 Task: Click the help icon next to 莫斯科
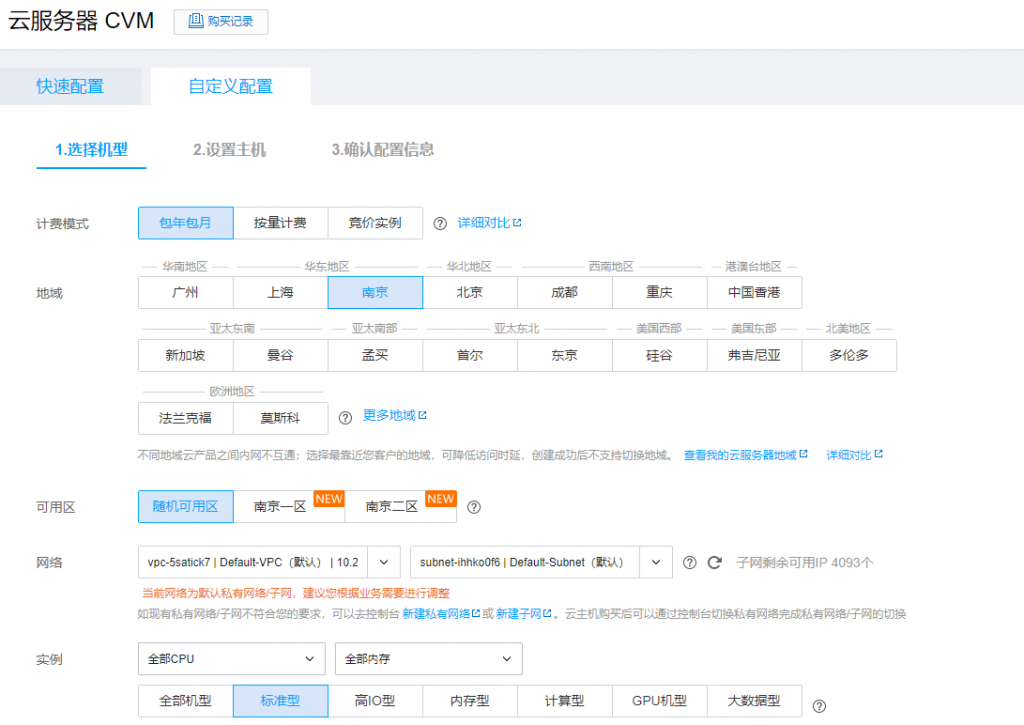[x=345, y=418]
